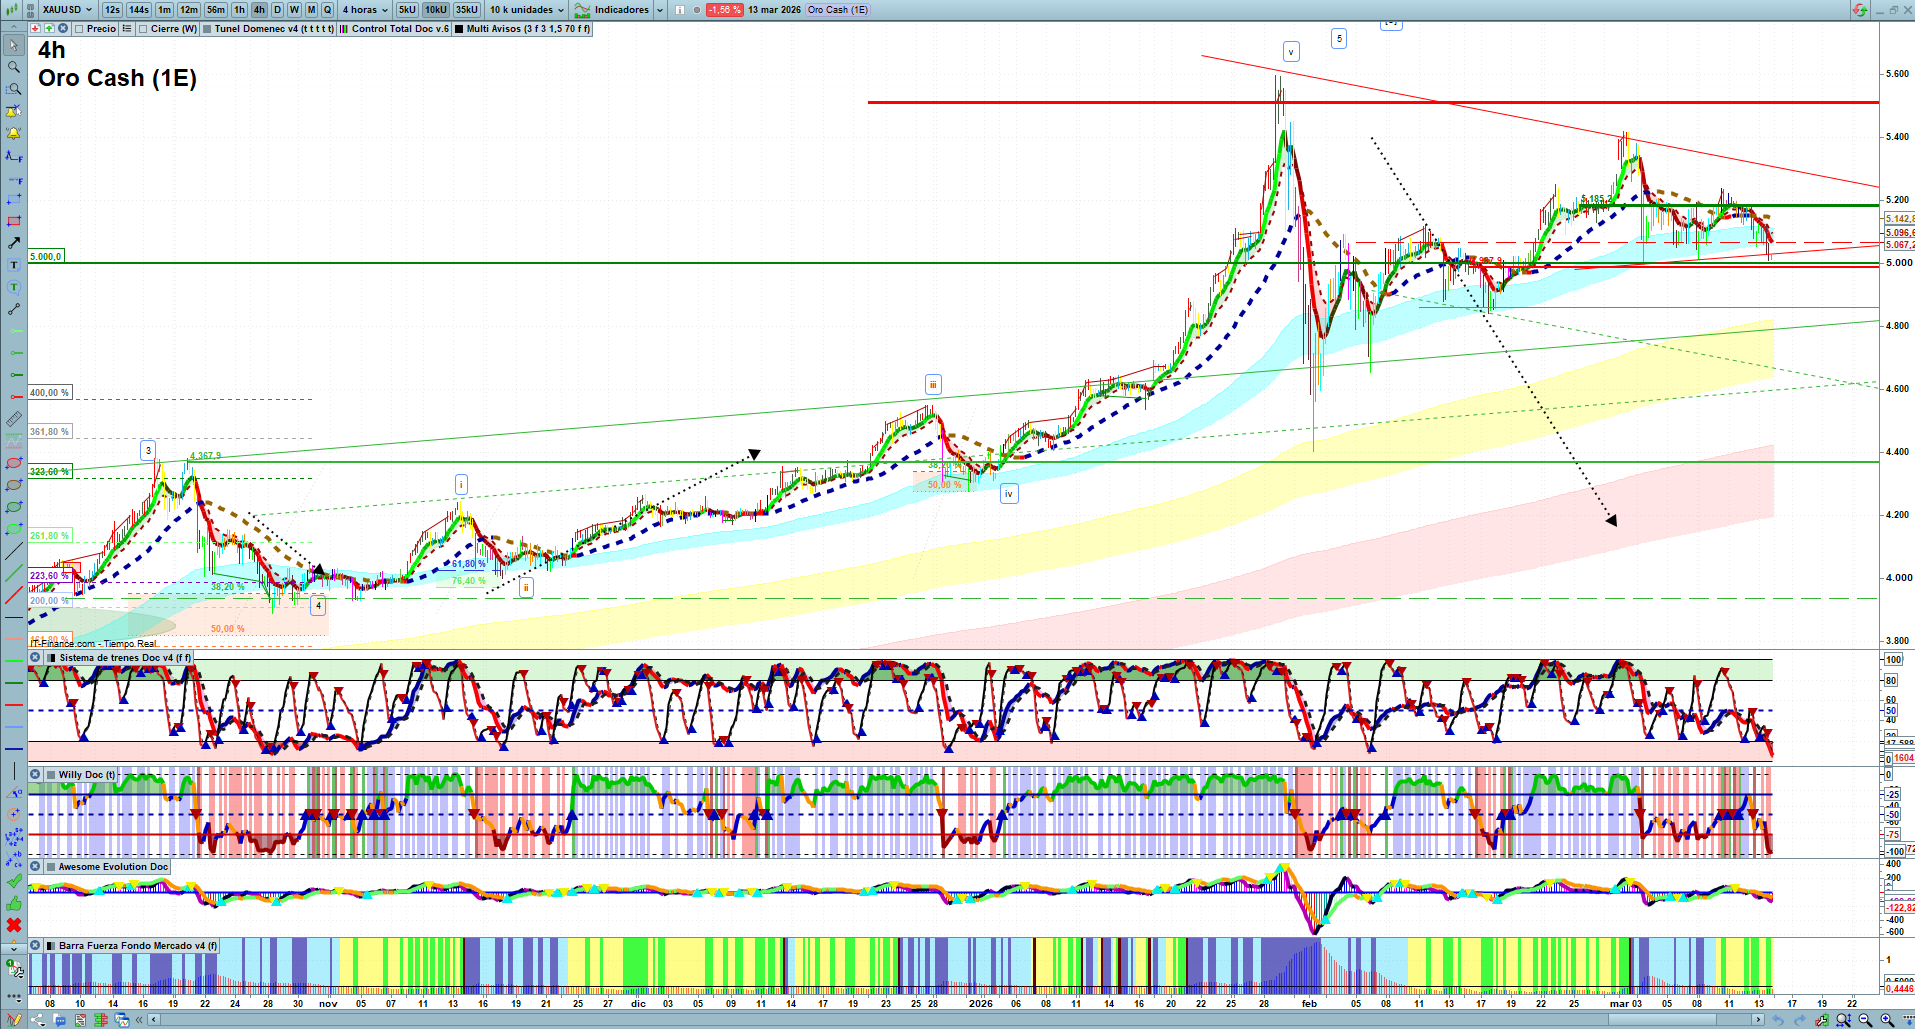This screenshot has height=1029, width=1915.
Task: Select the arrow drawing tool
Action: 14,243
